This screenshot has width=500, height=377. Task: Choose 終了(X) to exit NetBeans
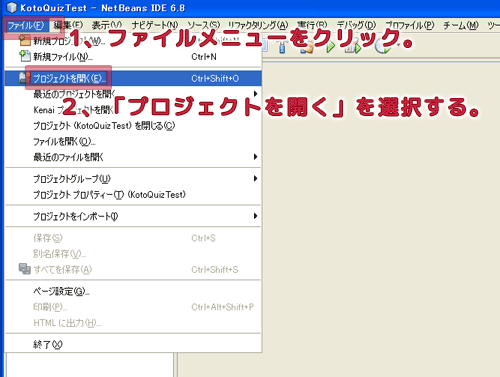133,344
